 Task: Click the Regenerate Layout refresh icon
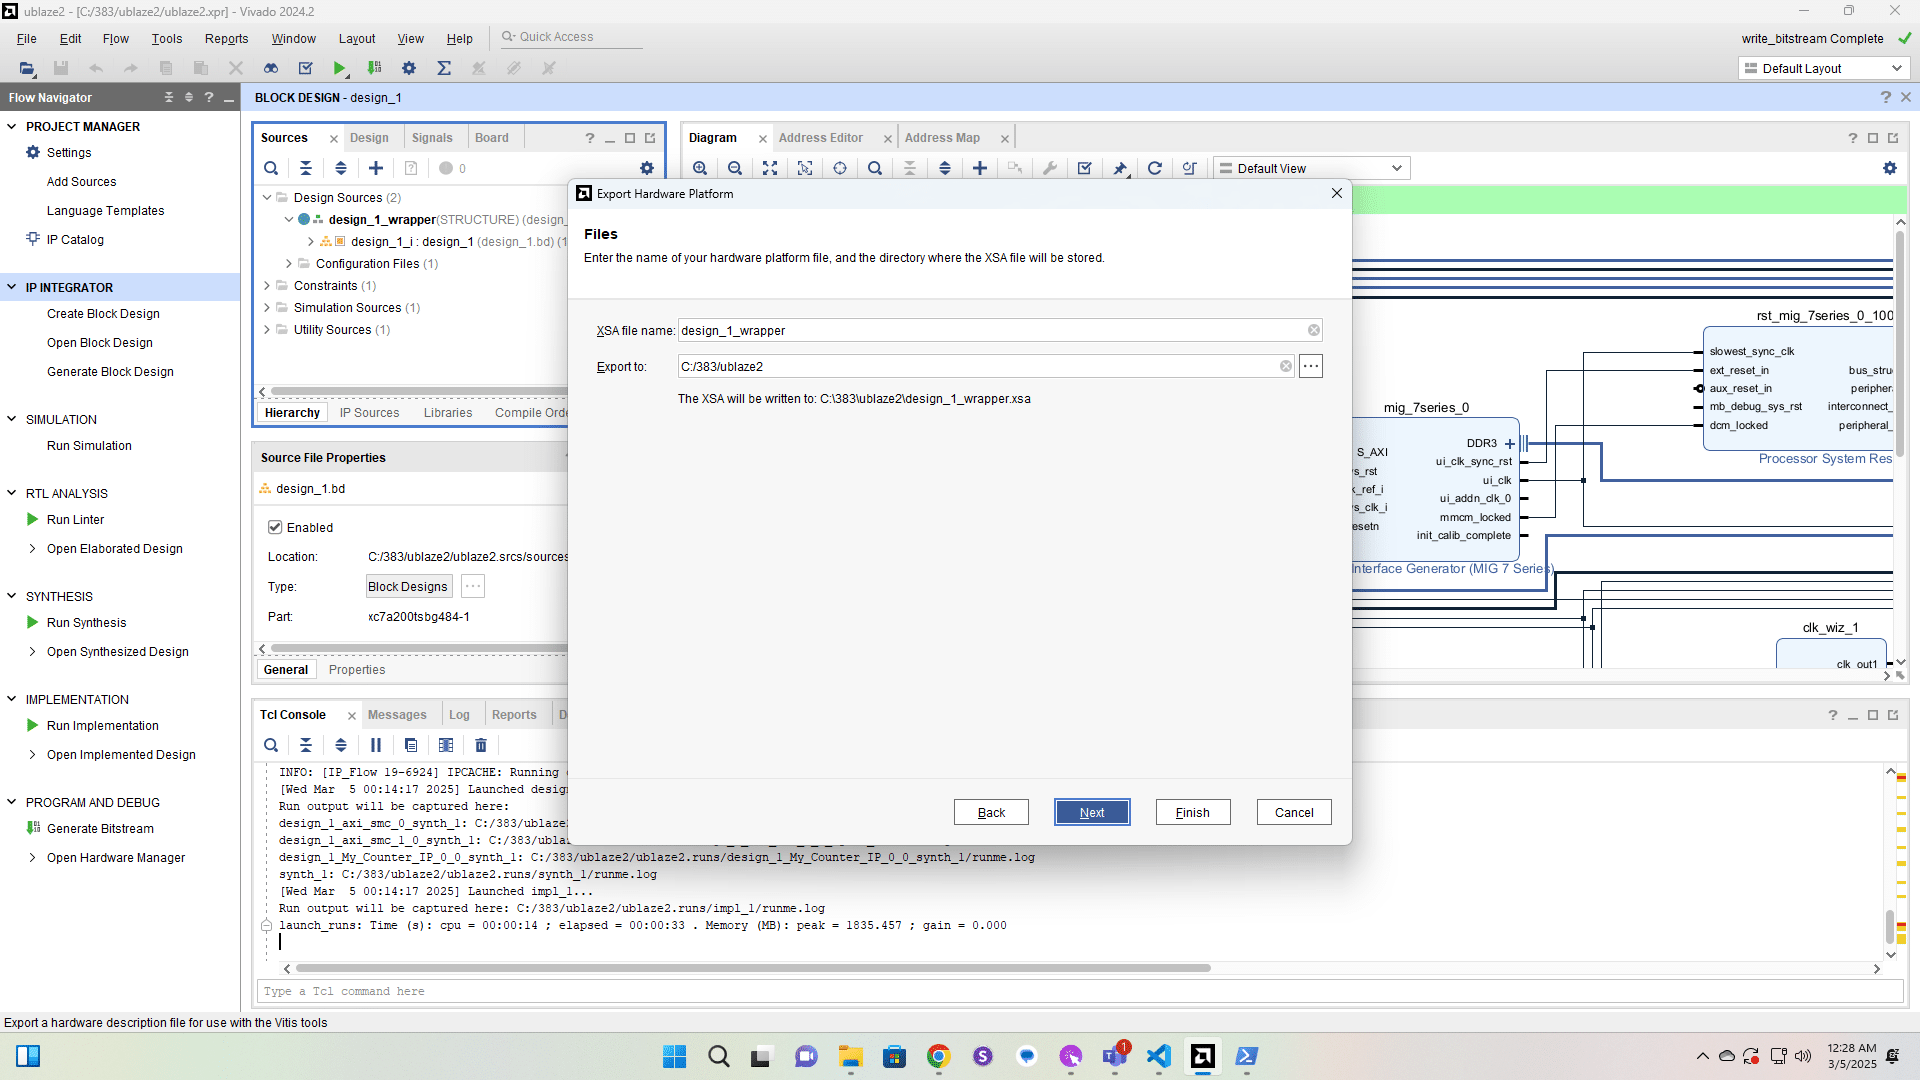(x=1155, y=168)
